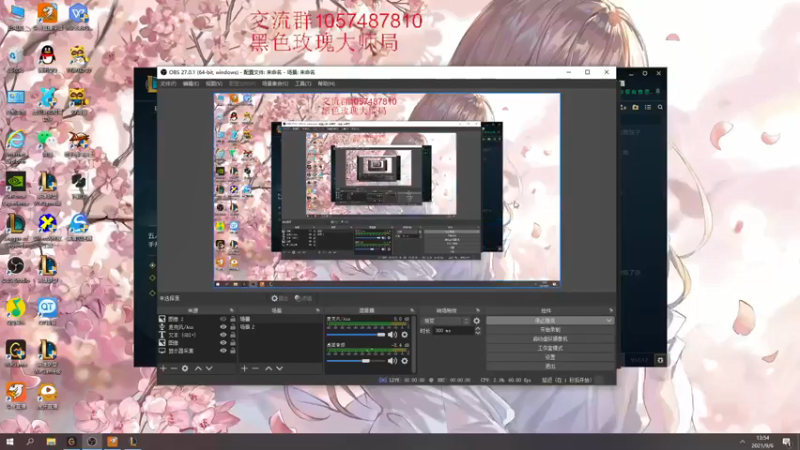Adjust 麦克风/Aux volume slider
Viewport: 800px width, 450px height.
356,335
